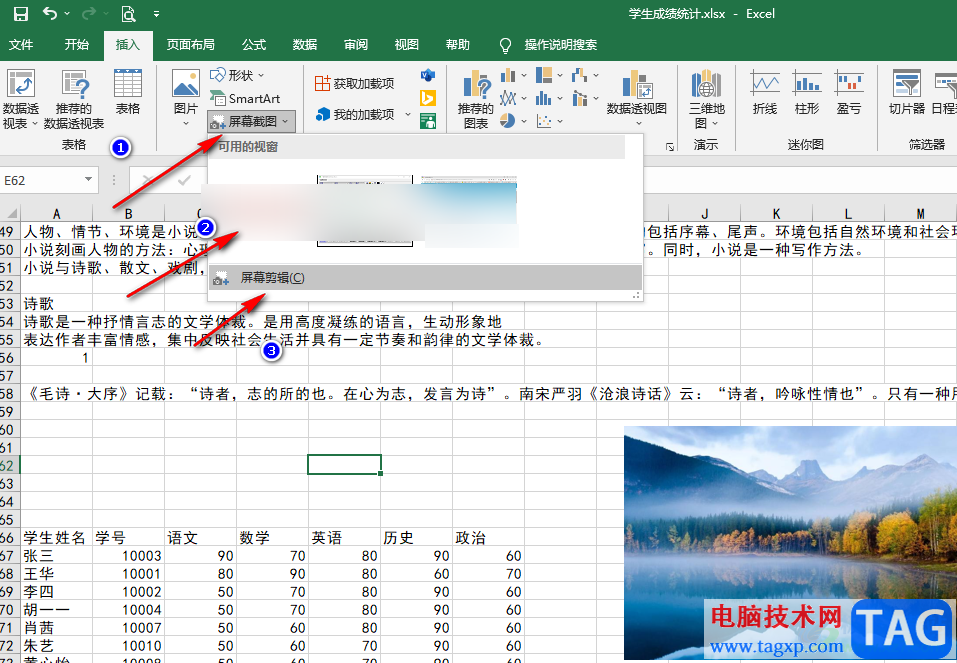
Task: Switch to the 页面布局 ribbon tab
Action: [x=190, y=45]
